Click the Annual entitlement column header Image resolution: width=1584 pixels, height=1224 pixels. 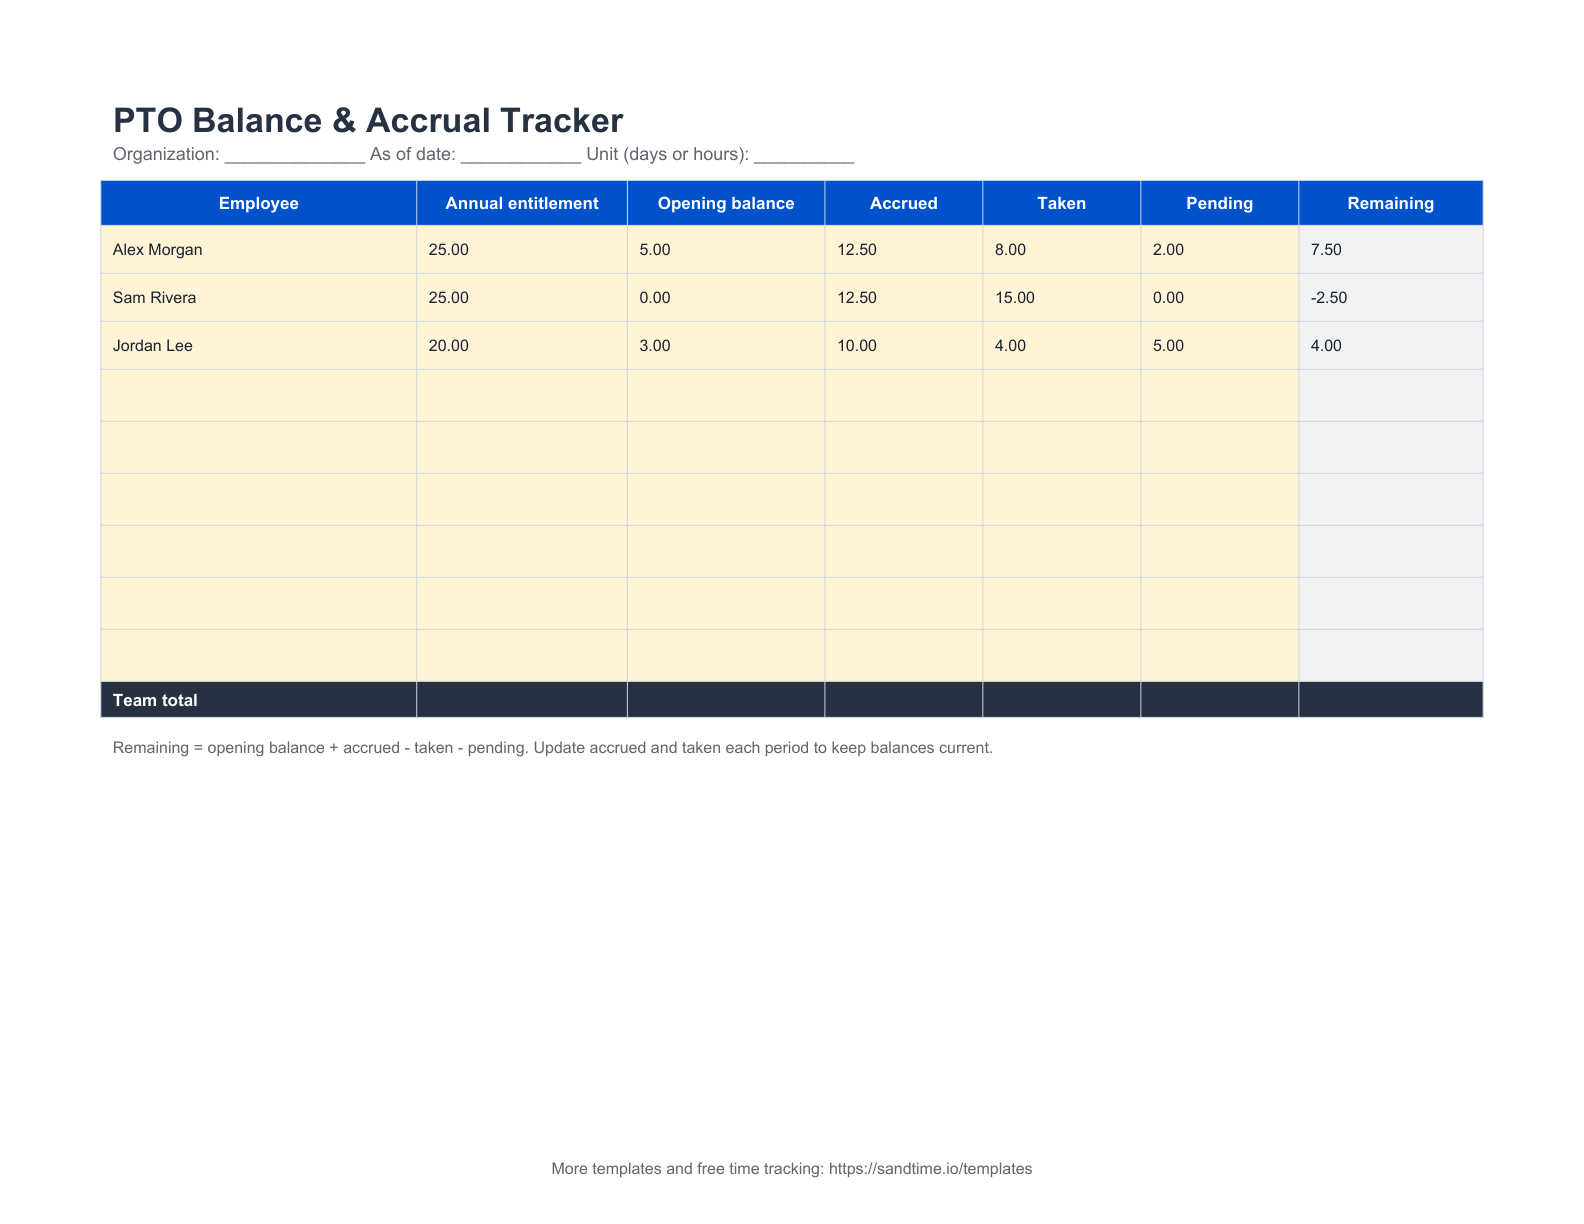point(521,203)
